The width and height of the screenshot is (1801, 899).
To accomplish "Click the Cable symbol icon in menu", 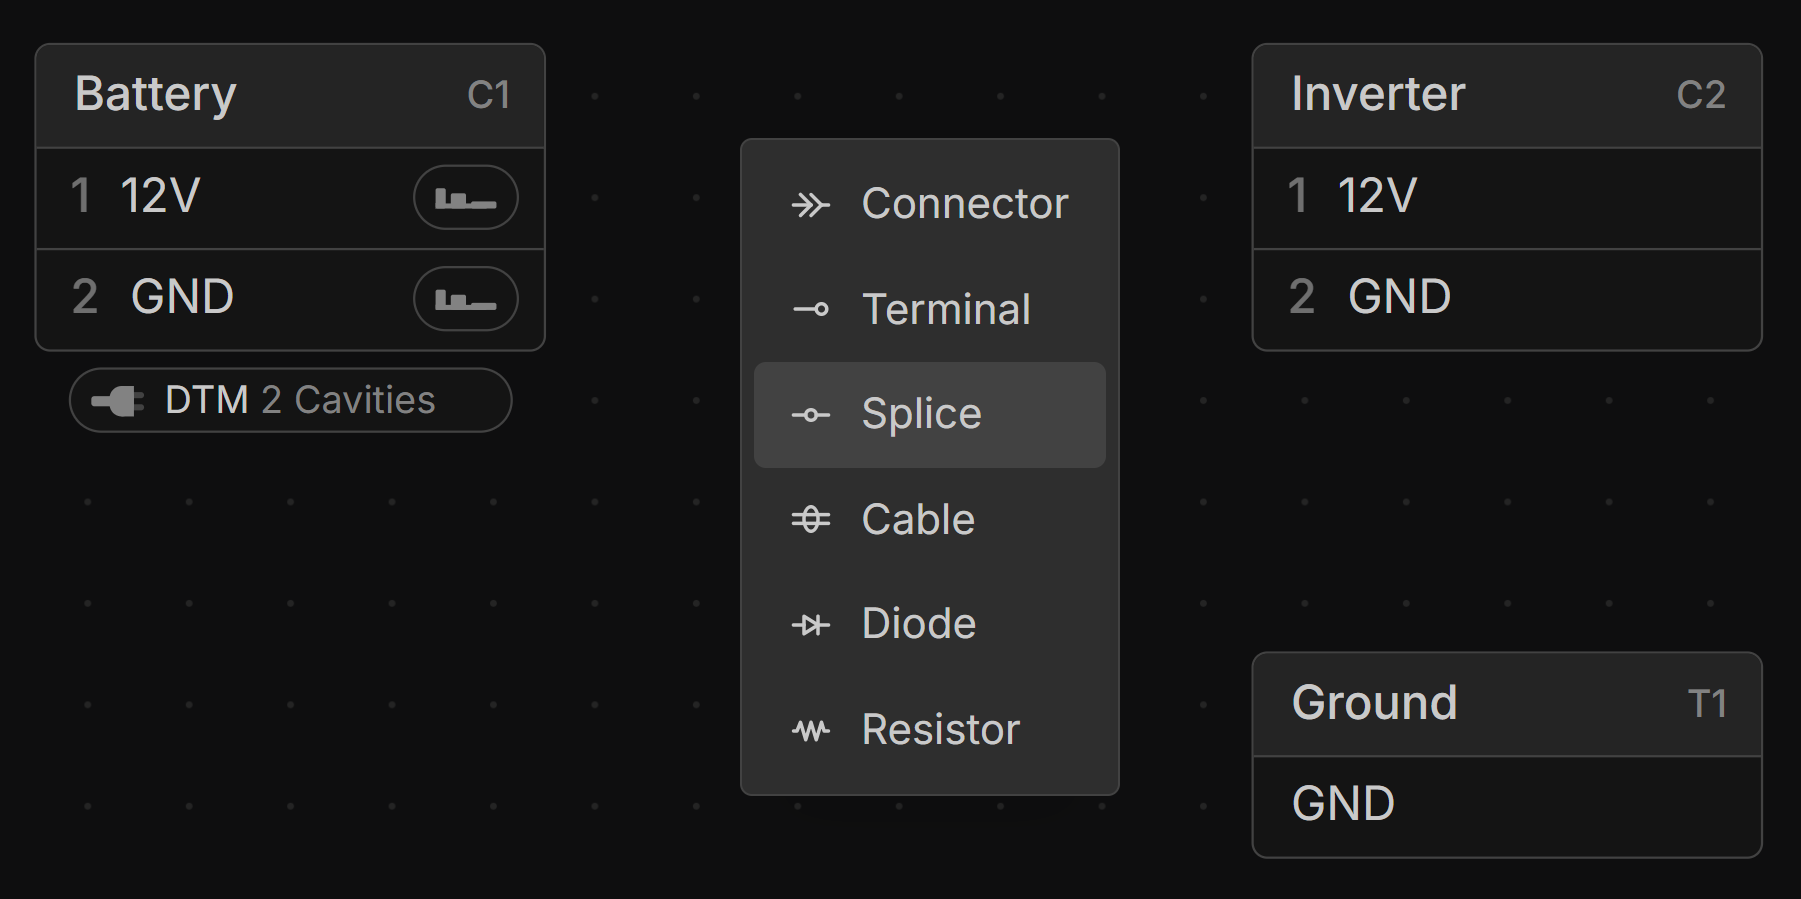I will point(810,520).
